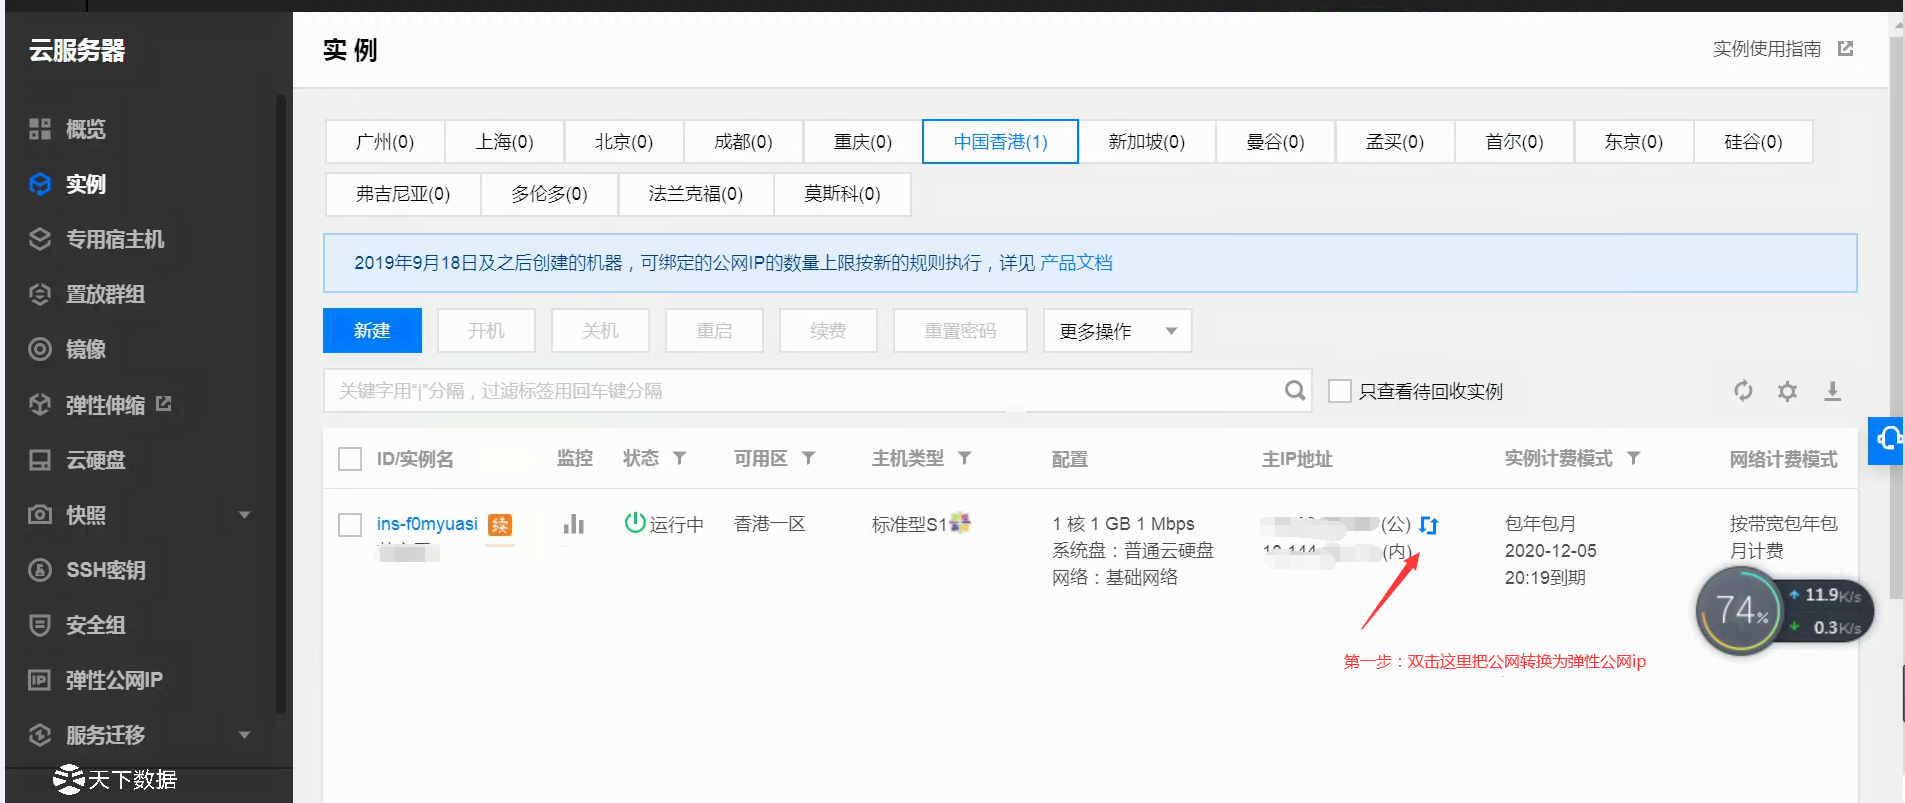1905x803 pixels.
Task: Click the 74% memory usage gauge
Action: point(1740,611)
